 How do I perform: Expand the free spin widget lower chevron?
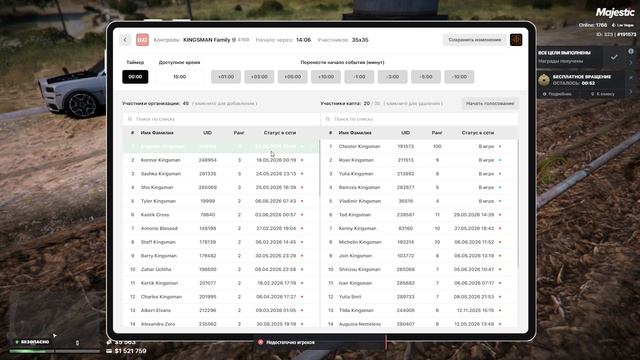pyautogui.click(x=631, y=92)
